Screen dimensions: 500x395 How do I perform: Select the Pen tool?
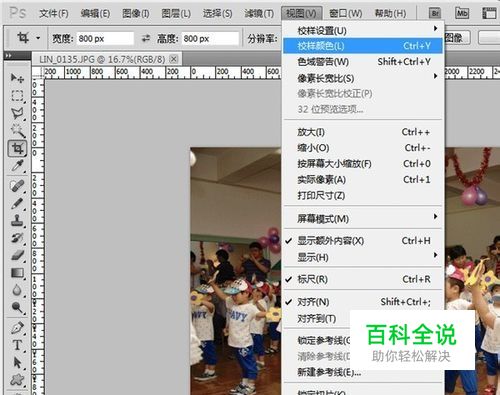(17, 328)
